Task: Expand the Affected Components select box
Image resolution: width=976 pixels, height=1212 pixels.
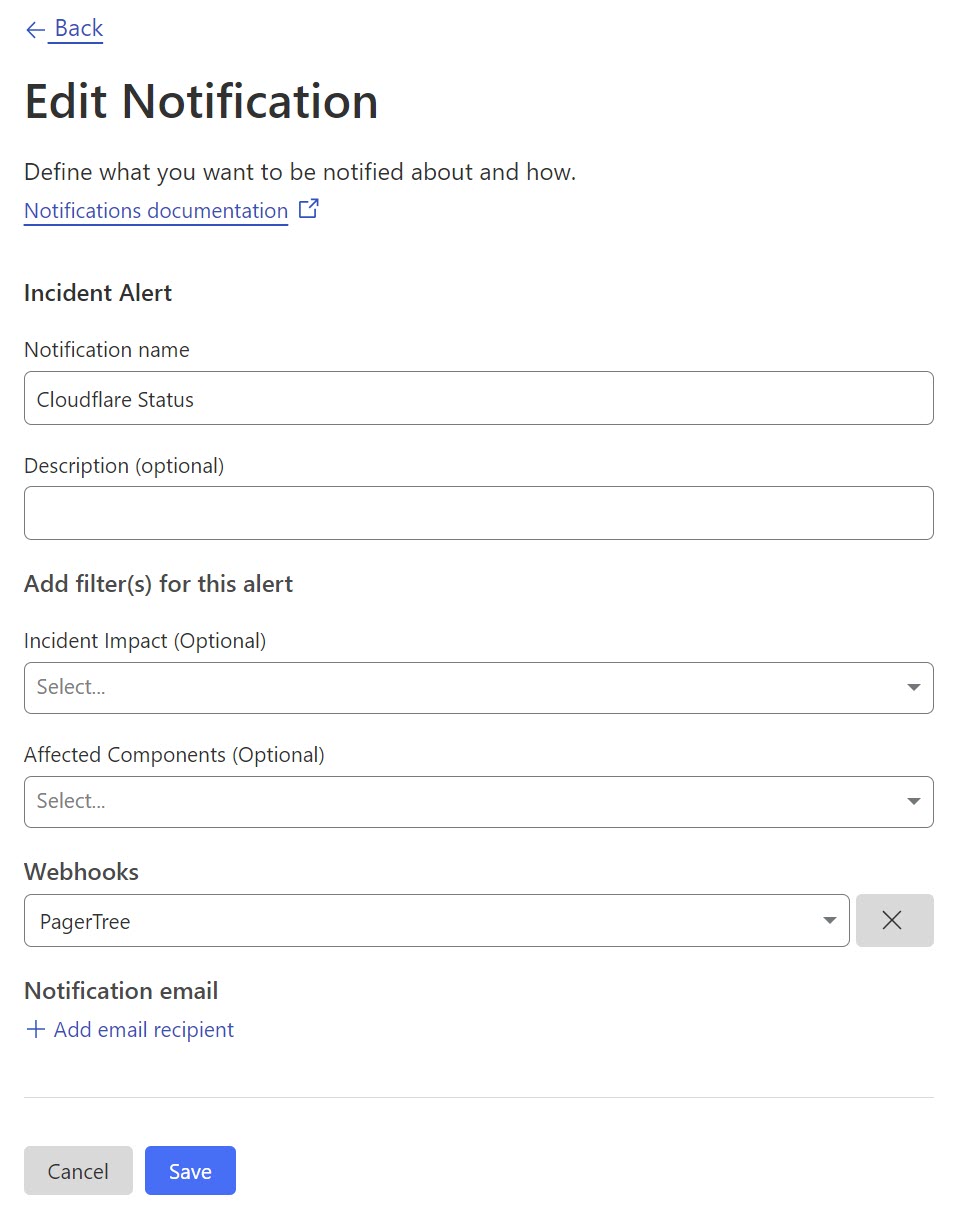Action: point(460,802)
